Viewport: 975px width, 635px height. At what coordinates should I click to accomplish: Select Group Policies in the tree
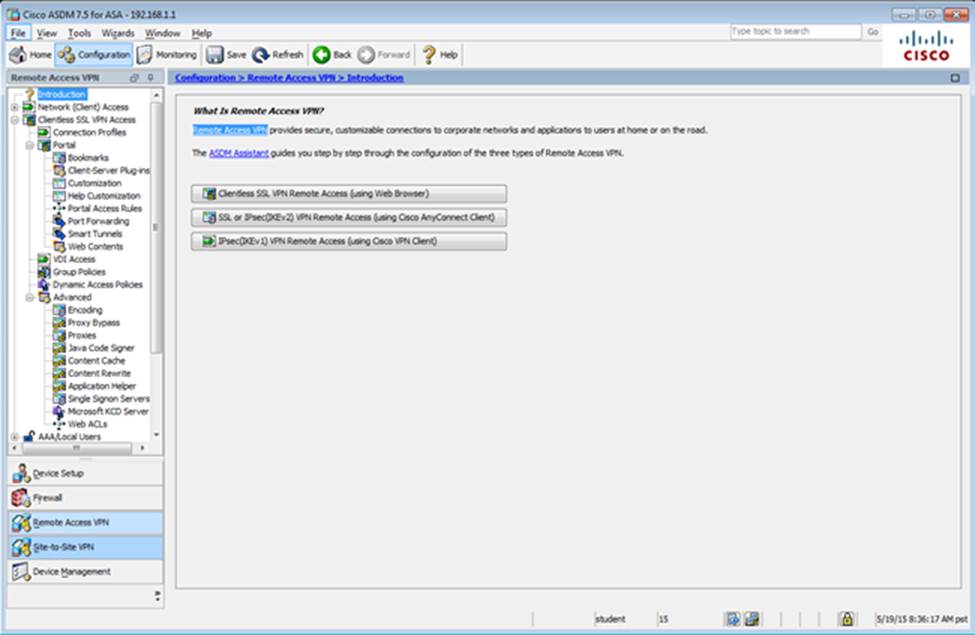[x=79, y=272]
